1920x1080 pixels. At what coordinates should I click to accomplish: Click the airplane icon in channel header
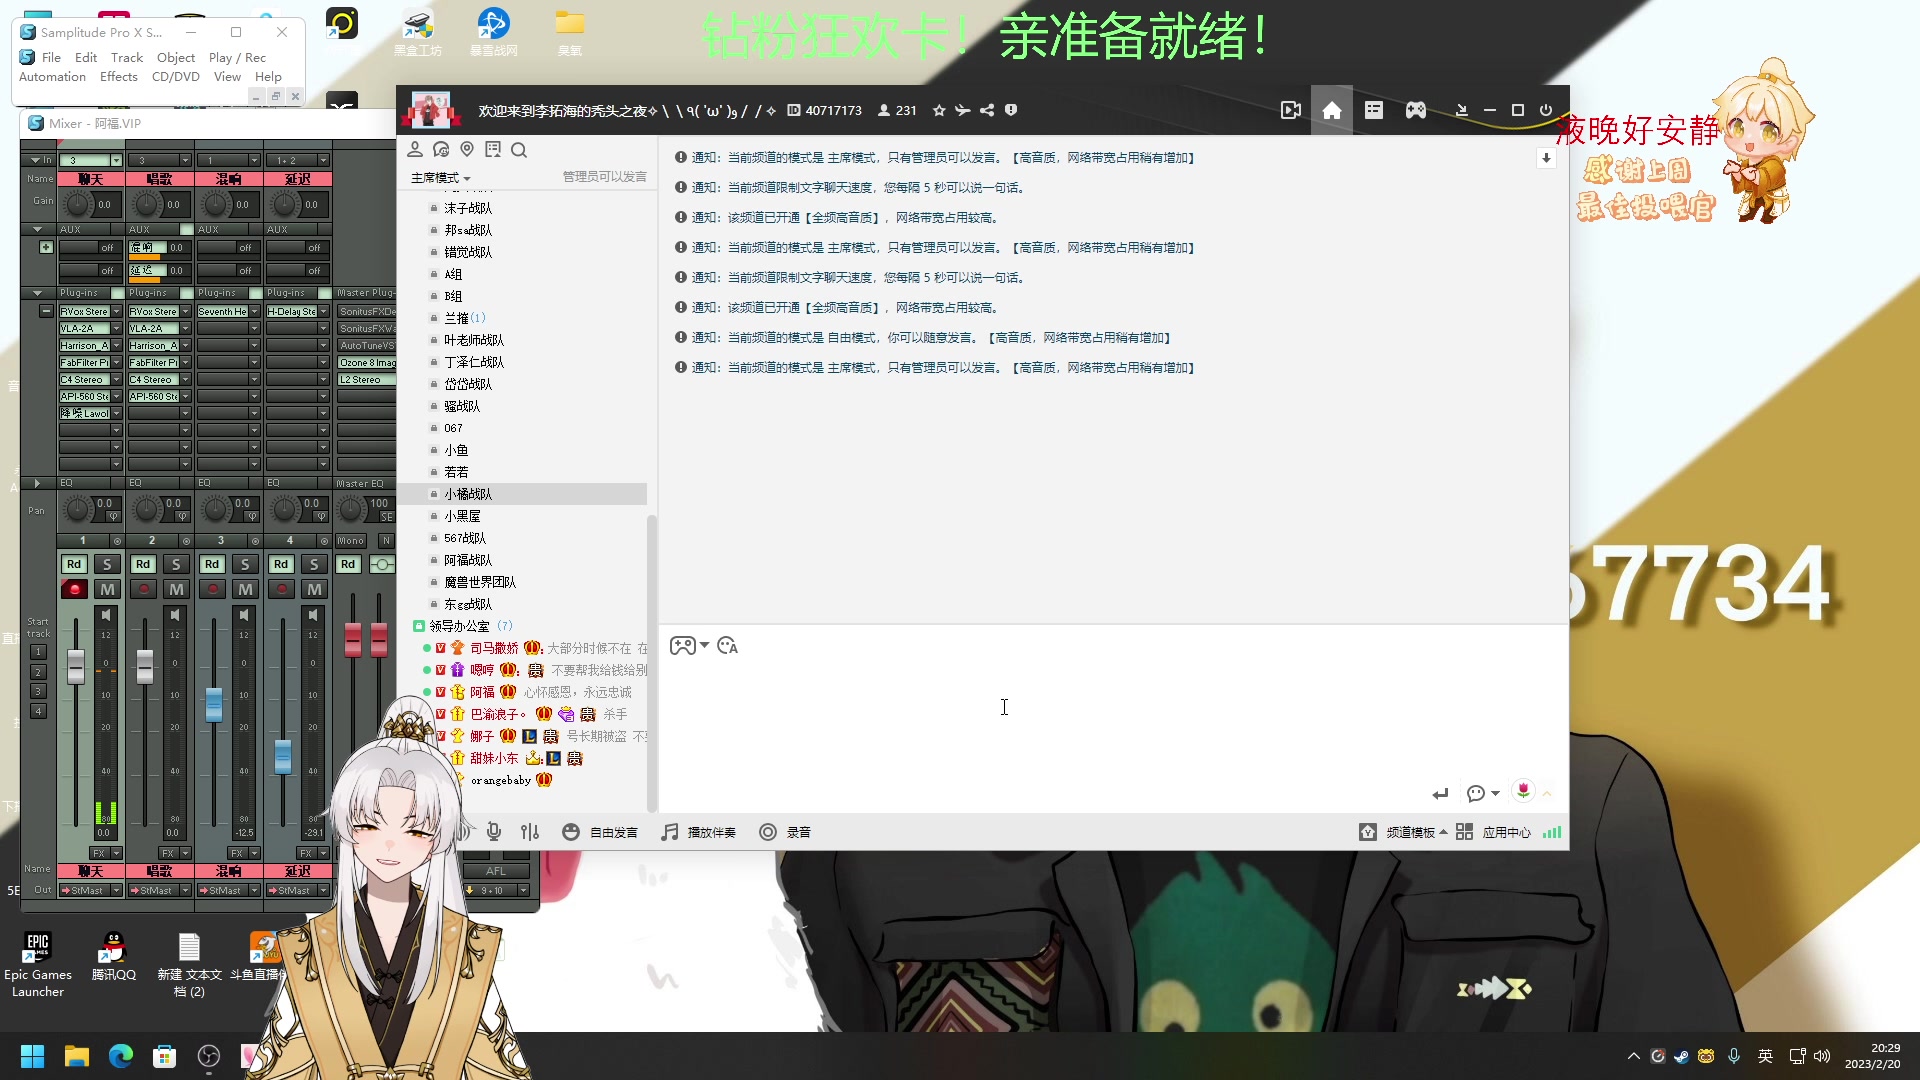(962, 110)
